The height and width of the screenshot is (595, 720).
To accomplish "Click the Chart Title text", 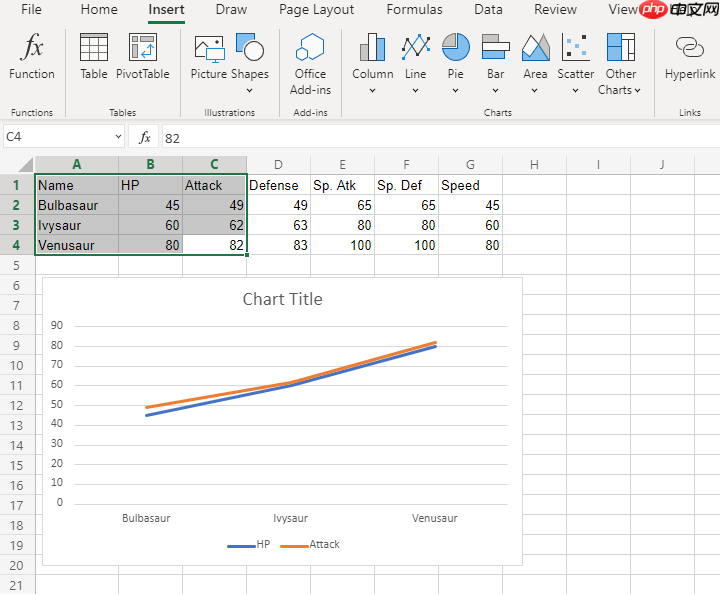I will point(282,299).
